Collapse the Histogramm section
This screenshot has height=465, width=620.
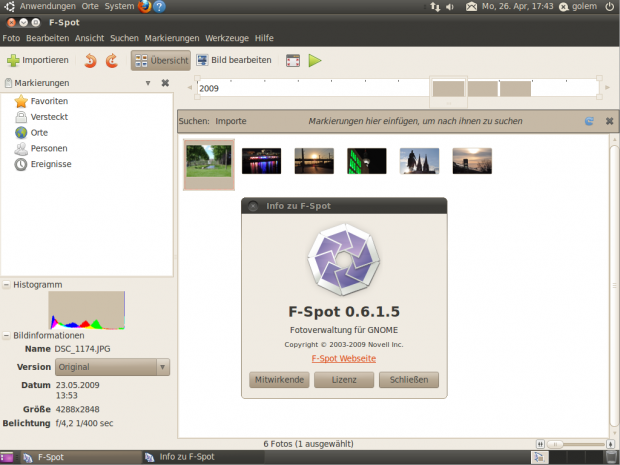tap(6, 285)
